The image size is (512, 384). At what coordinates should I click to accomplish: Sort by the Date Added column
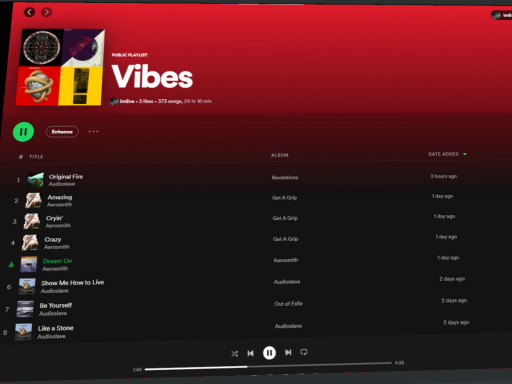click(x=447, y=154)
